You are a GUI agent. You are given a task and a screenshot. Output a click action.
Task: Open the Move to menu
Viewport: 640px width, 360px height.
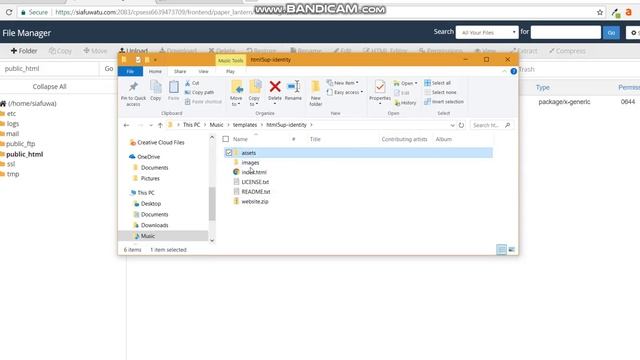coord(236,93)
